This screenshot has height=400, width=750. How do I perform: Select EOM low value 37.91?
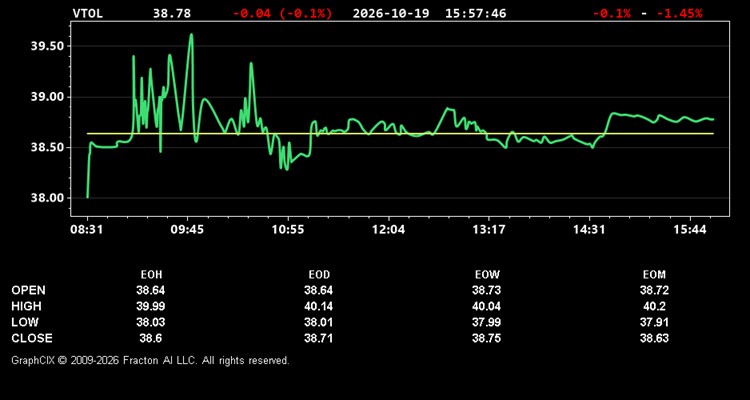pos(654,322)
